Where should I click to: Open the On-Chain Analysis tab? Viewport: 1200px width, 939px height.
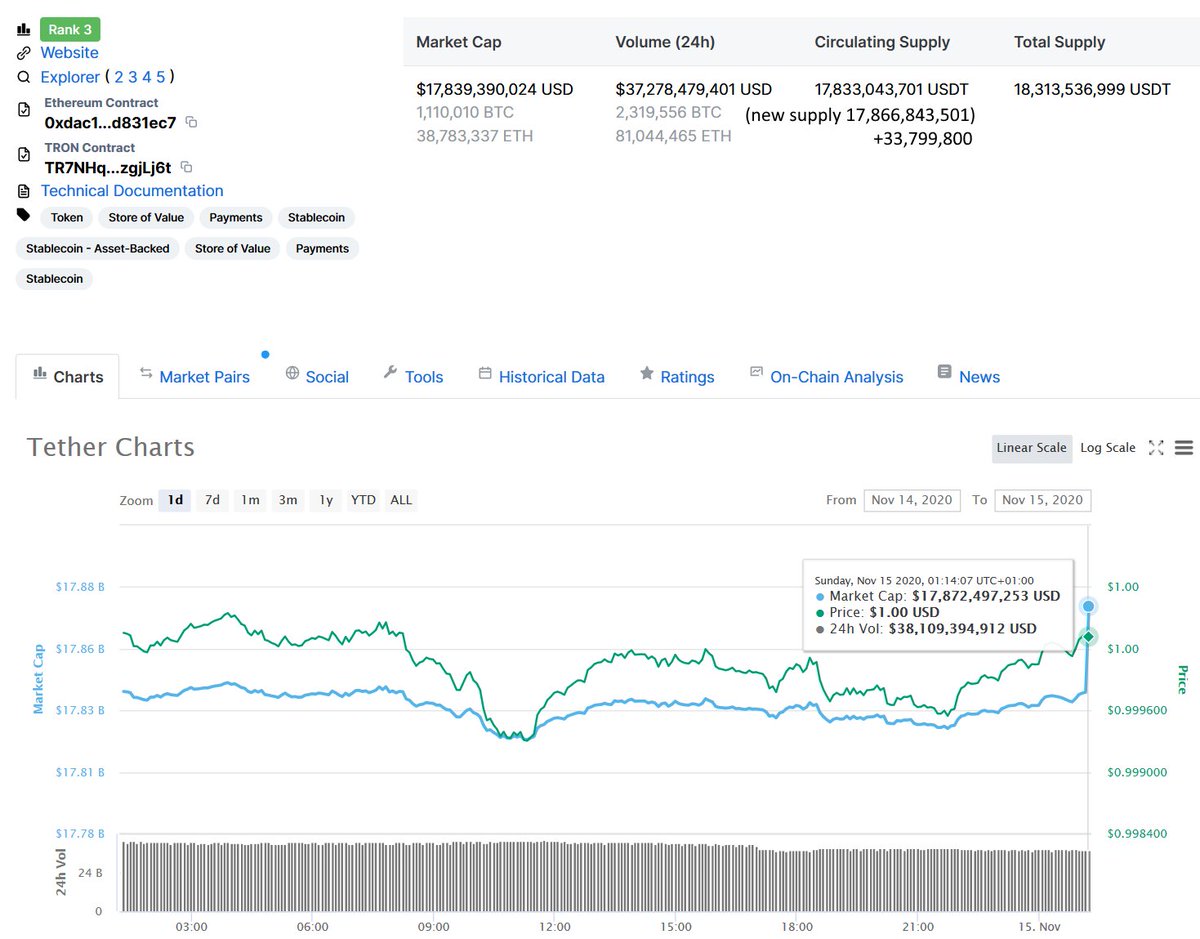point(826,376)
